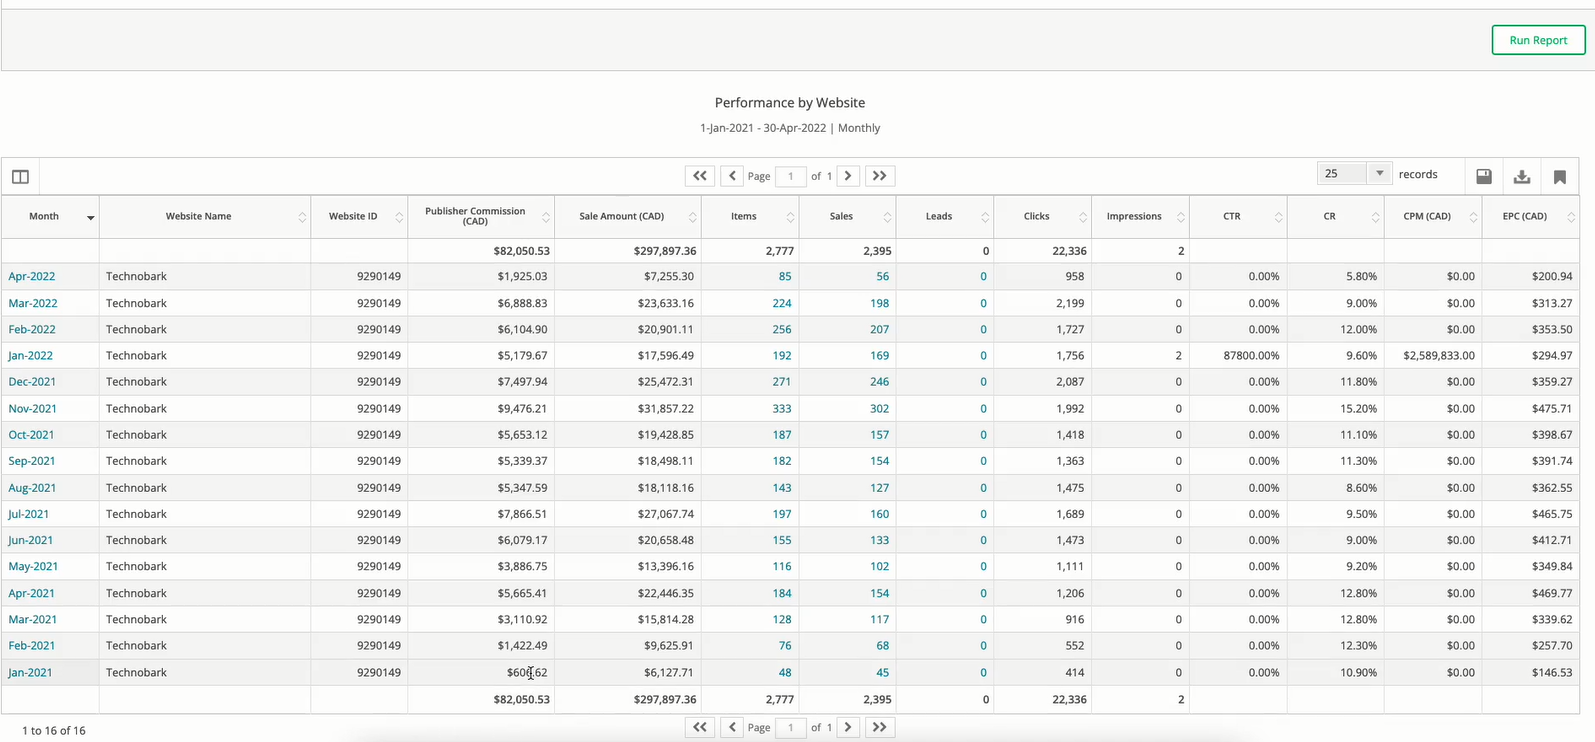This screenshot has width=1595, height=742.
Task: Select the Performance by Website title
Action: click(790, 102)
